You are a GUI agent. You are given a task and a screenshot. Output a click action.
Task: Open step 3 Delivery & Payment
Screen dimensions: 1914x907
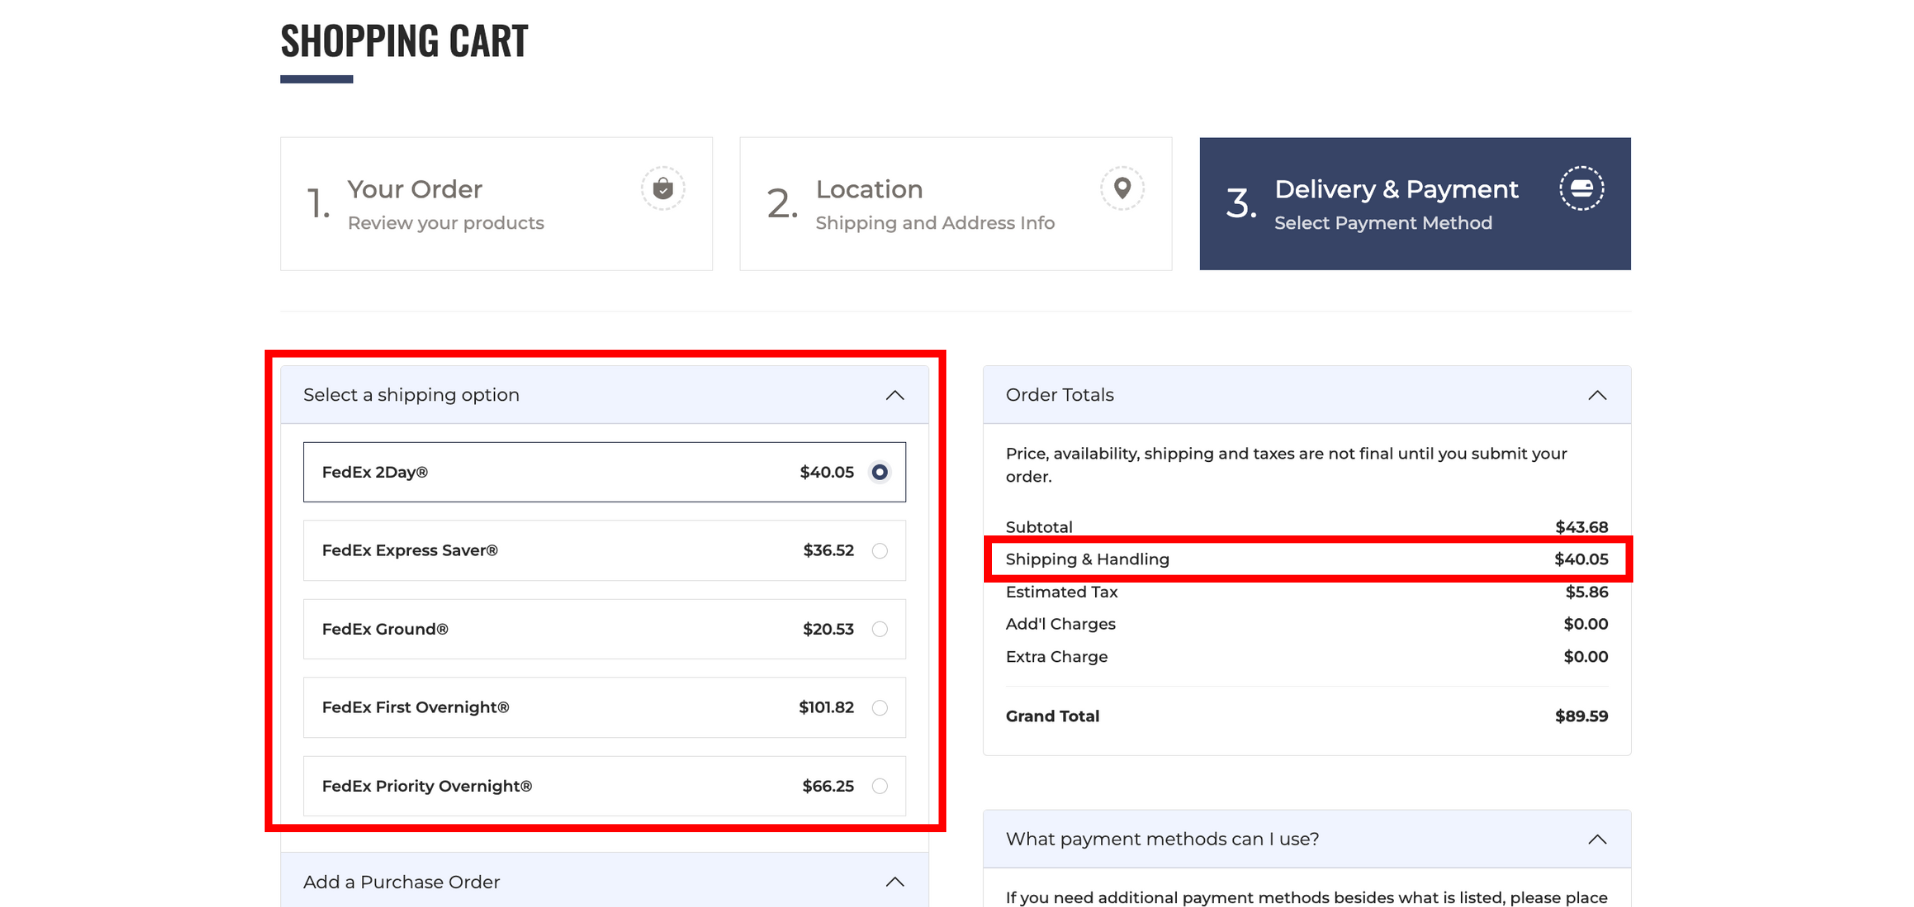tap(1415, 204)
